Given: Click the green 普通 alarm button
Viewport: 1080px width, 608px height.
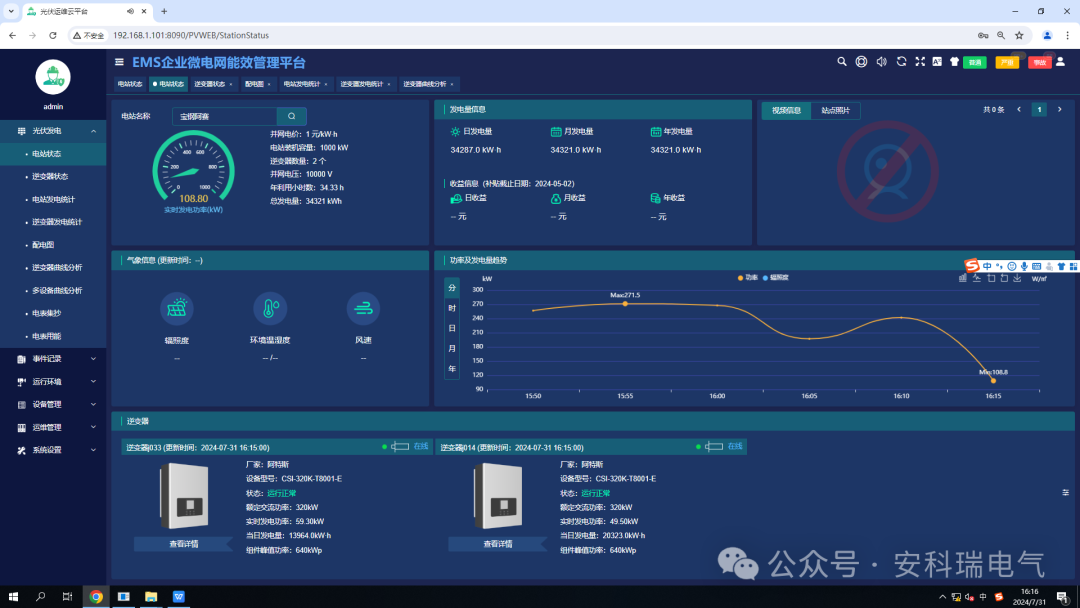Looking at the screenshot, I should 975,62.
